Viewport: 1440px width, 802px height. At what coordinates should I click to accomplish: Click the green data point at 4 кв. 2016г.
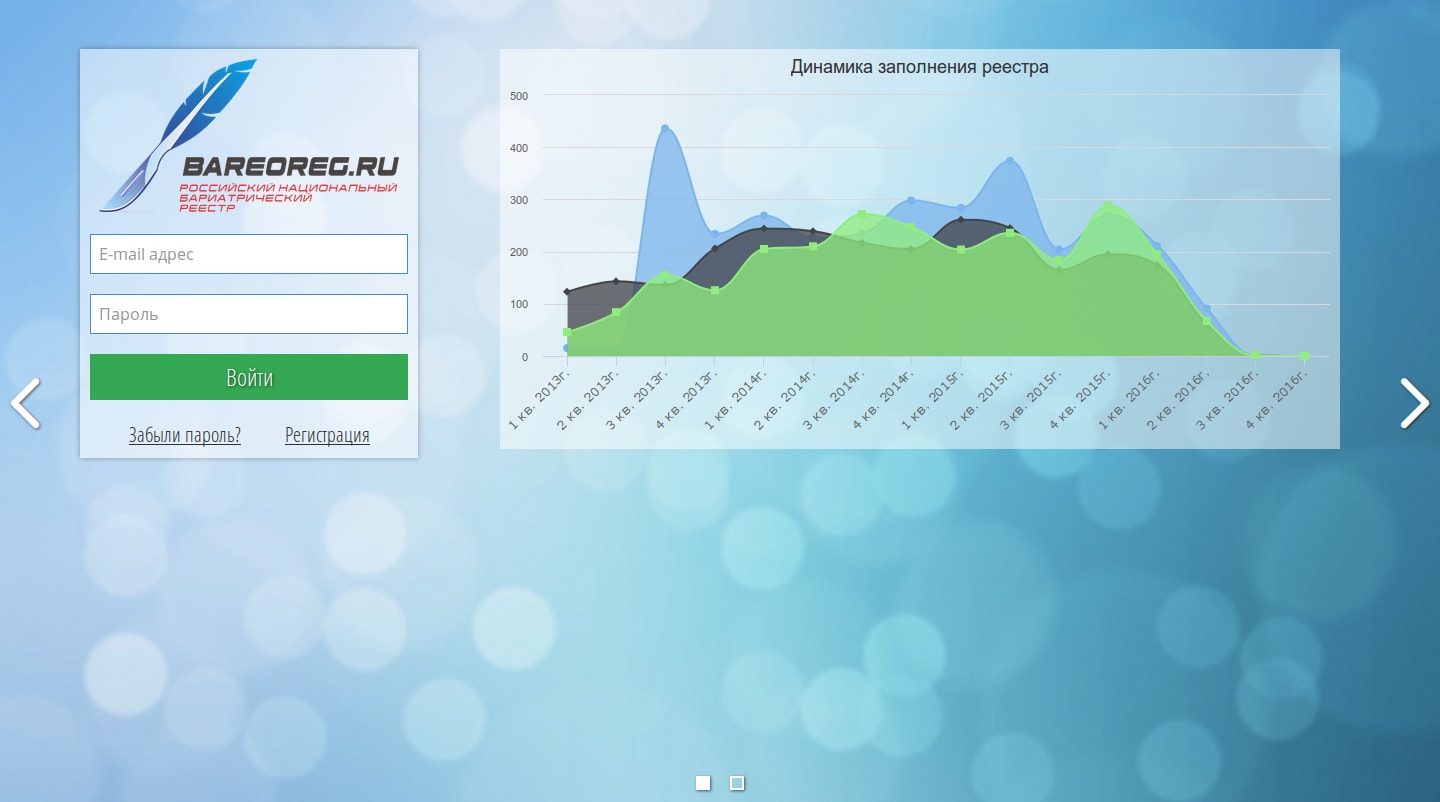(1305, 356)
